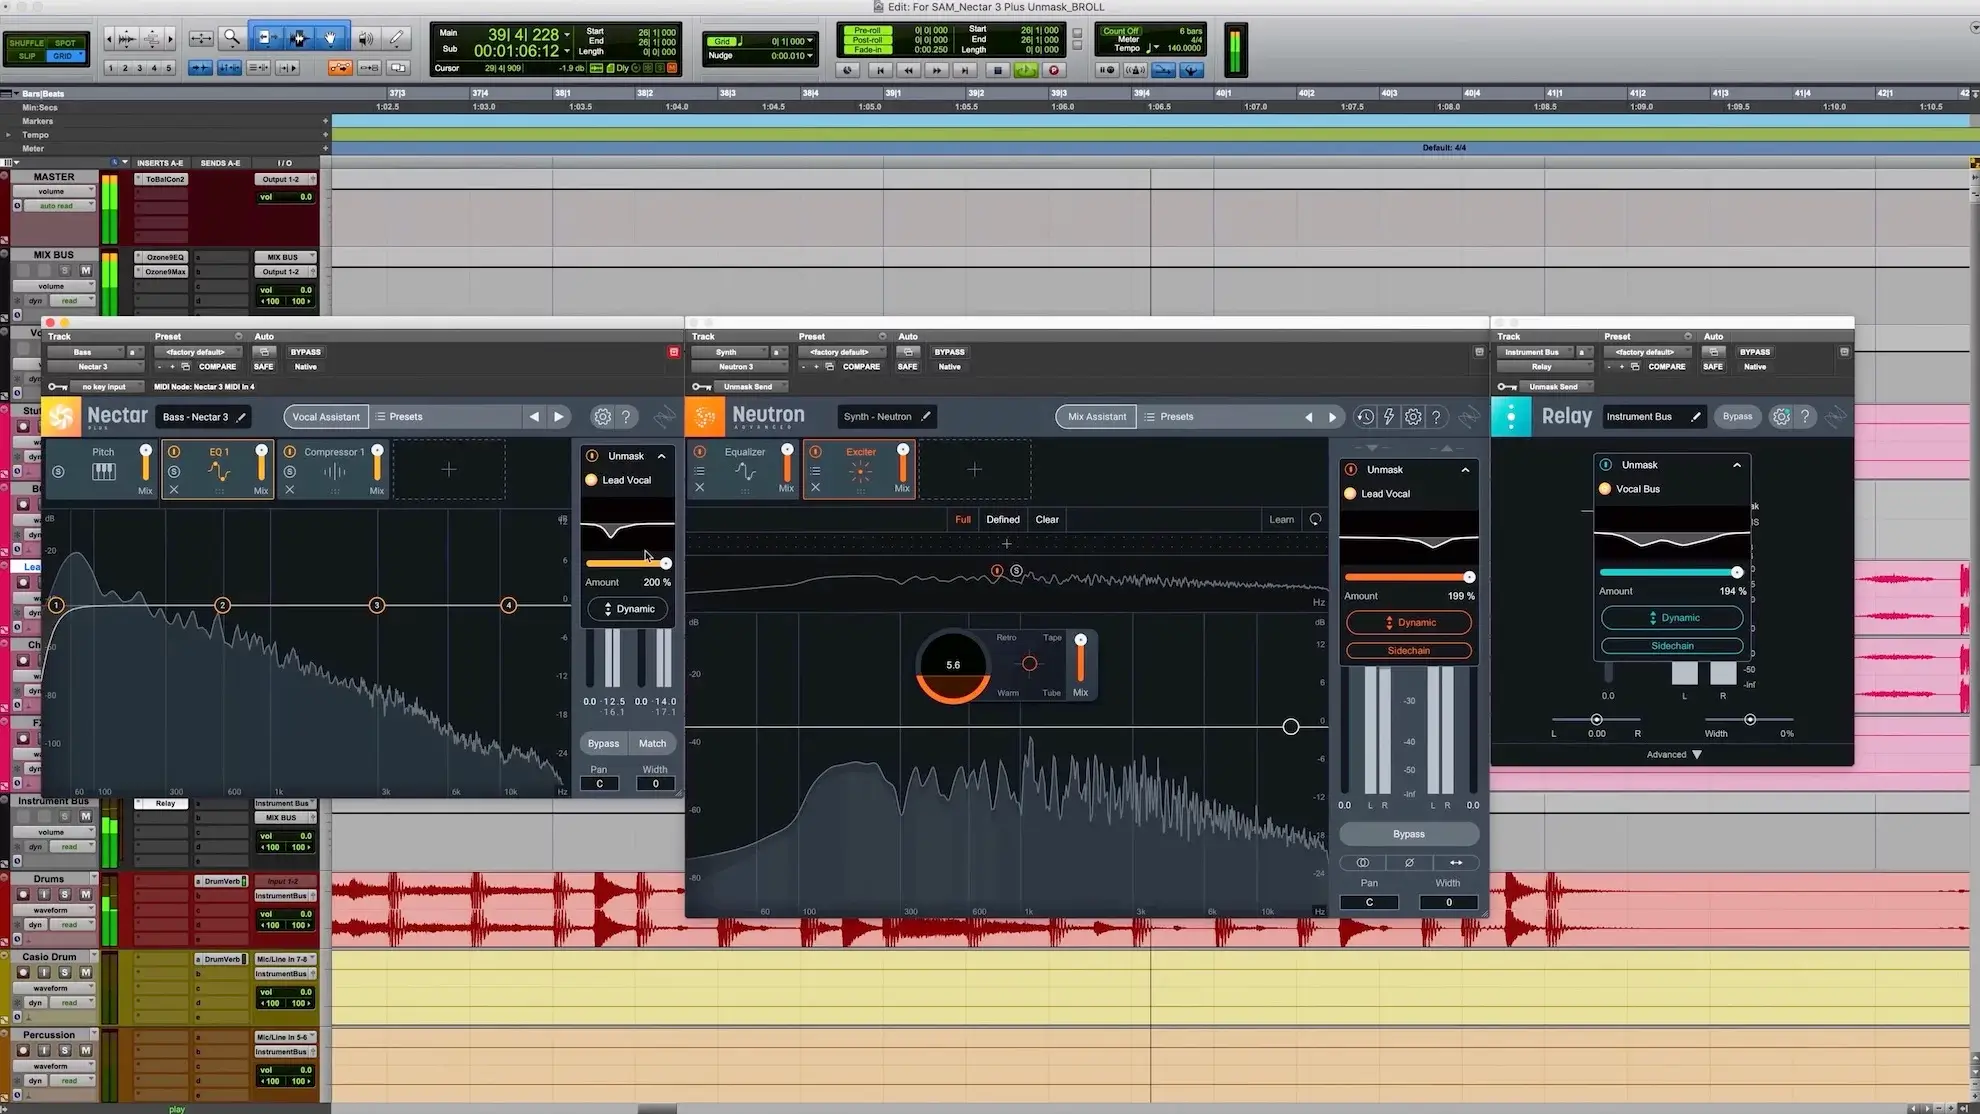1980x1114 pixels.
Task: Toggle Dynamic mode in Relay Unmask
Action: [x=1672, y=618]
